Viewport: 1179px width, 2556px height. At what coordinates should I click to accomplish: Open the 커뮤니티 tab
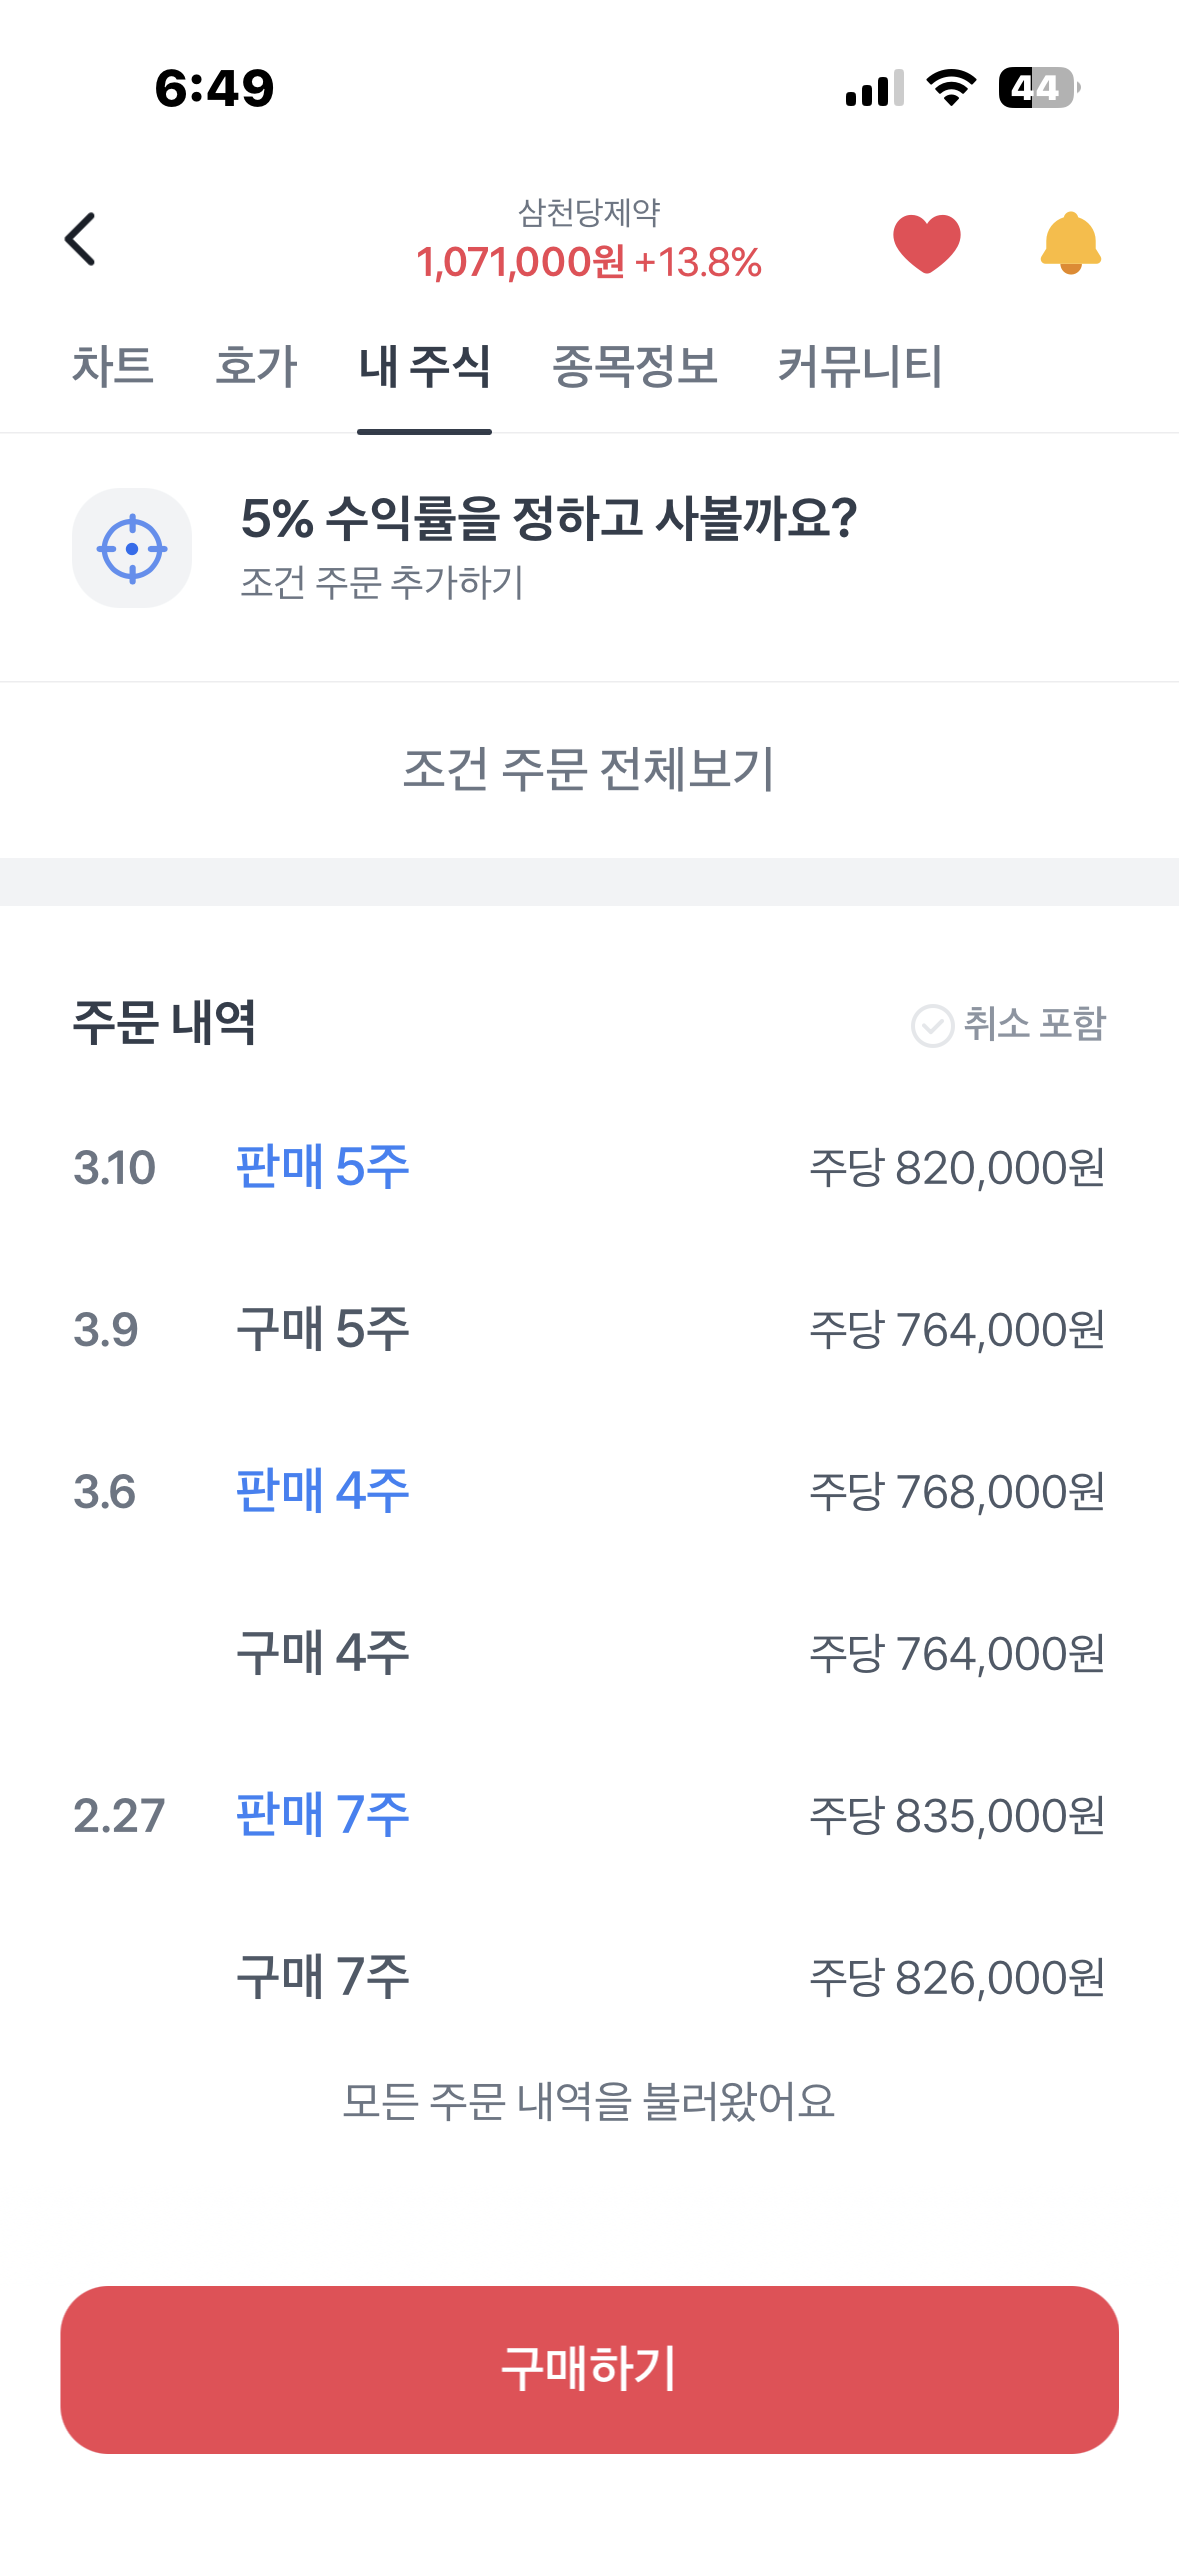point(860,366)
